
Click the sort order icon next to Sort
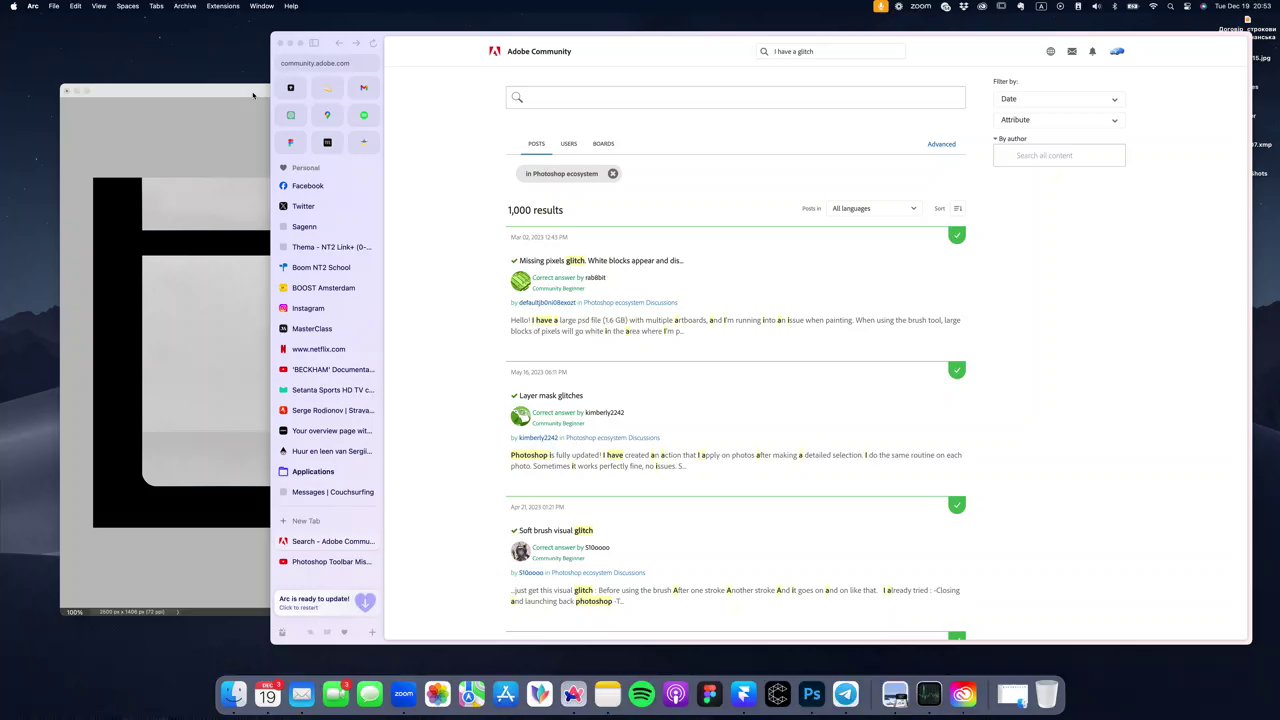pyautogui.click(x=957, y=208)
